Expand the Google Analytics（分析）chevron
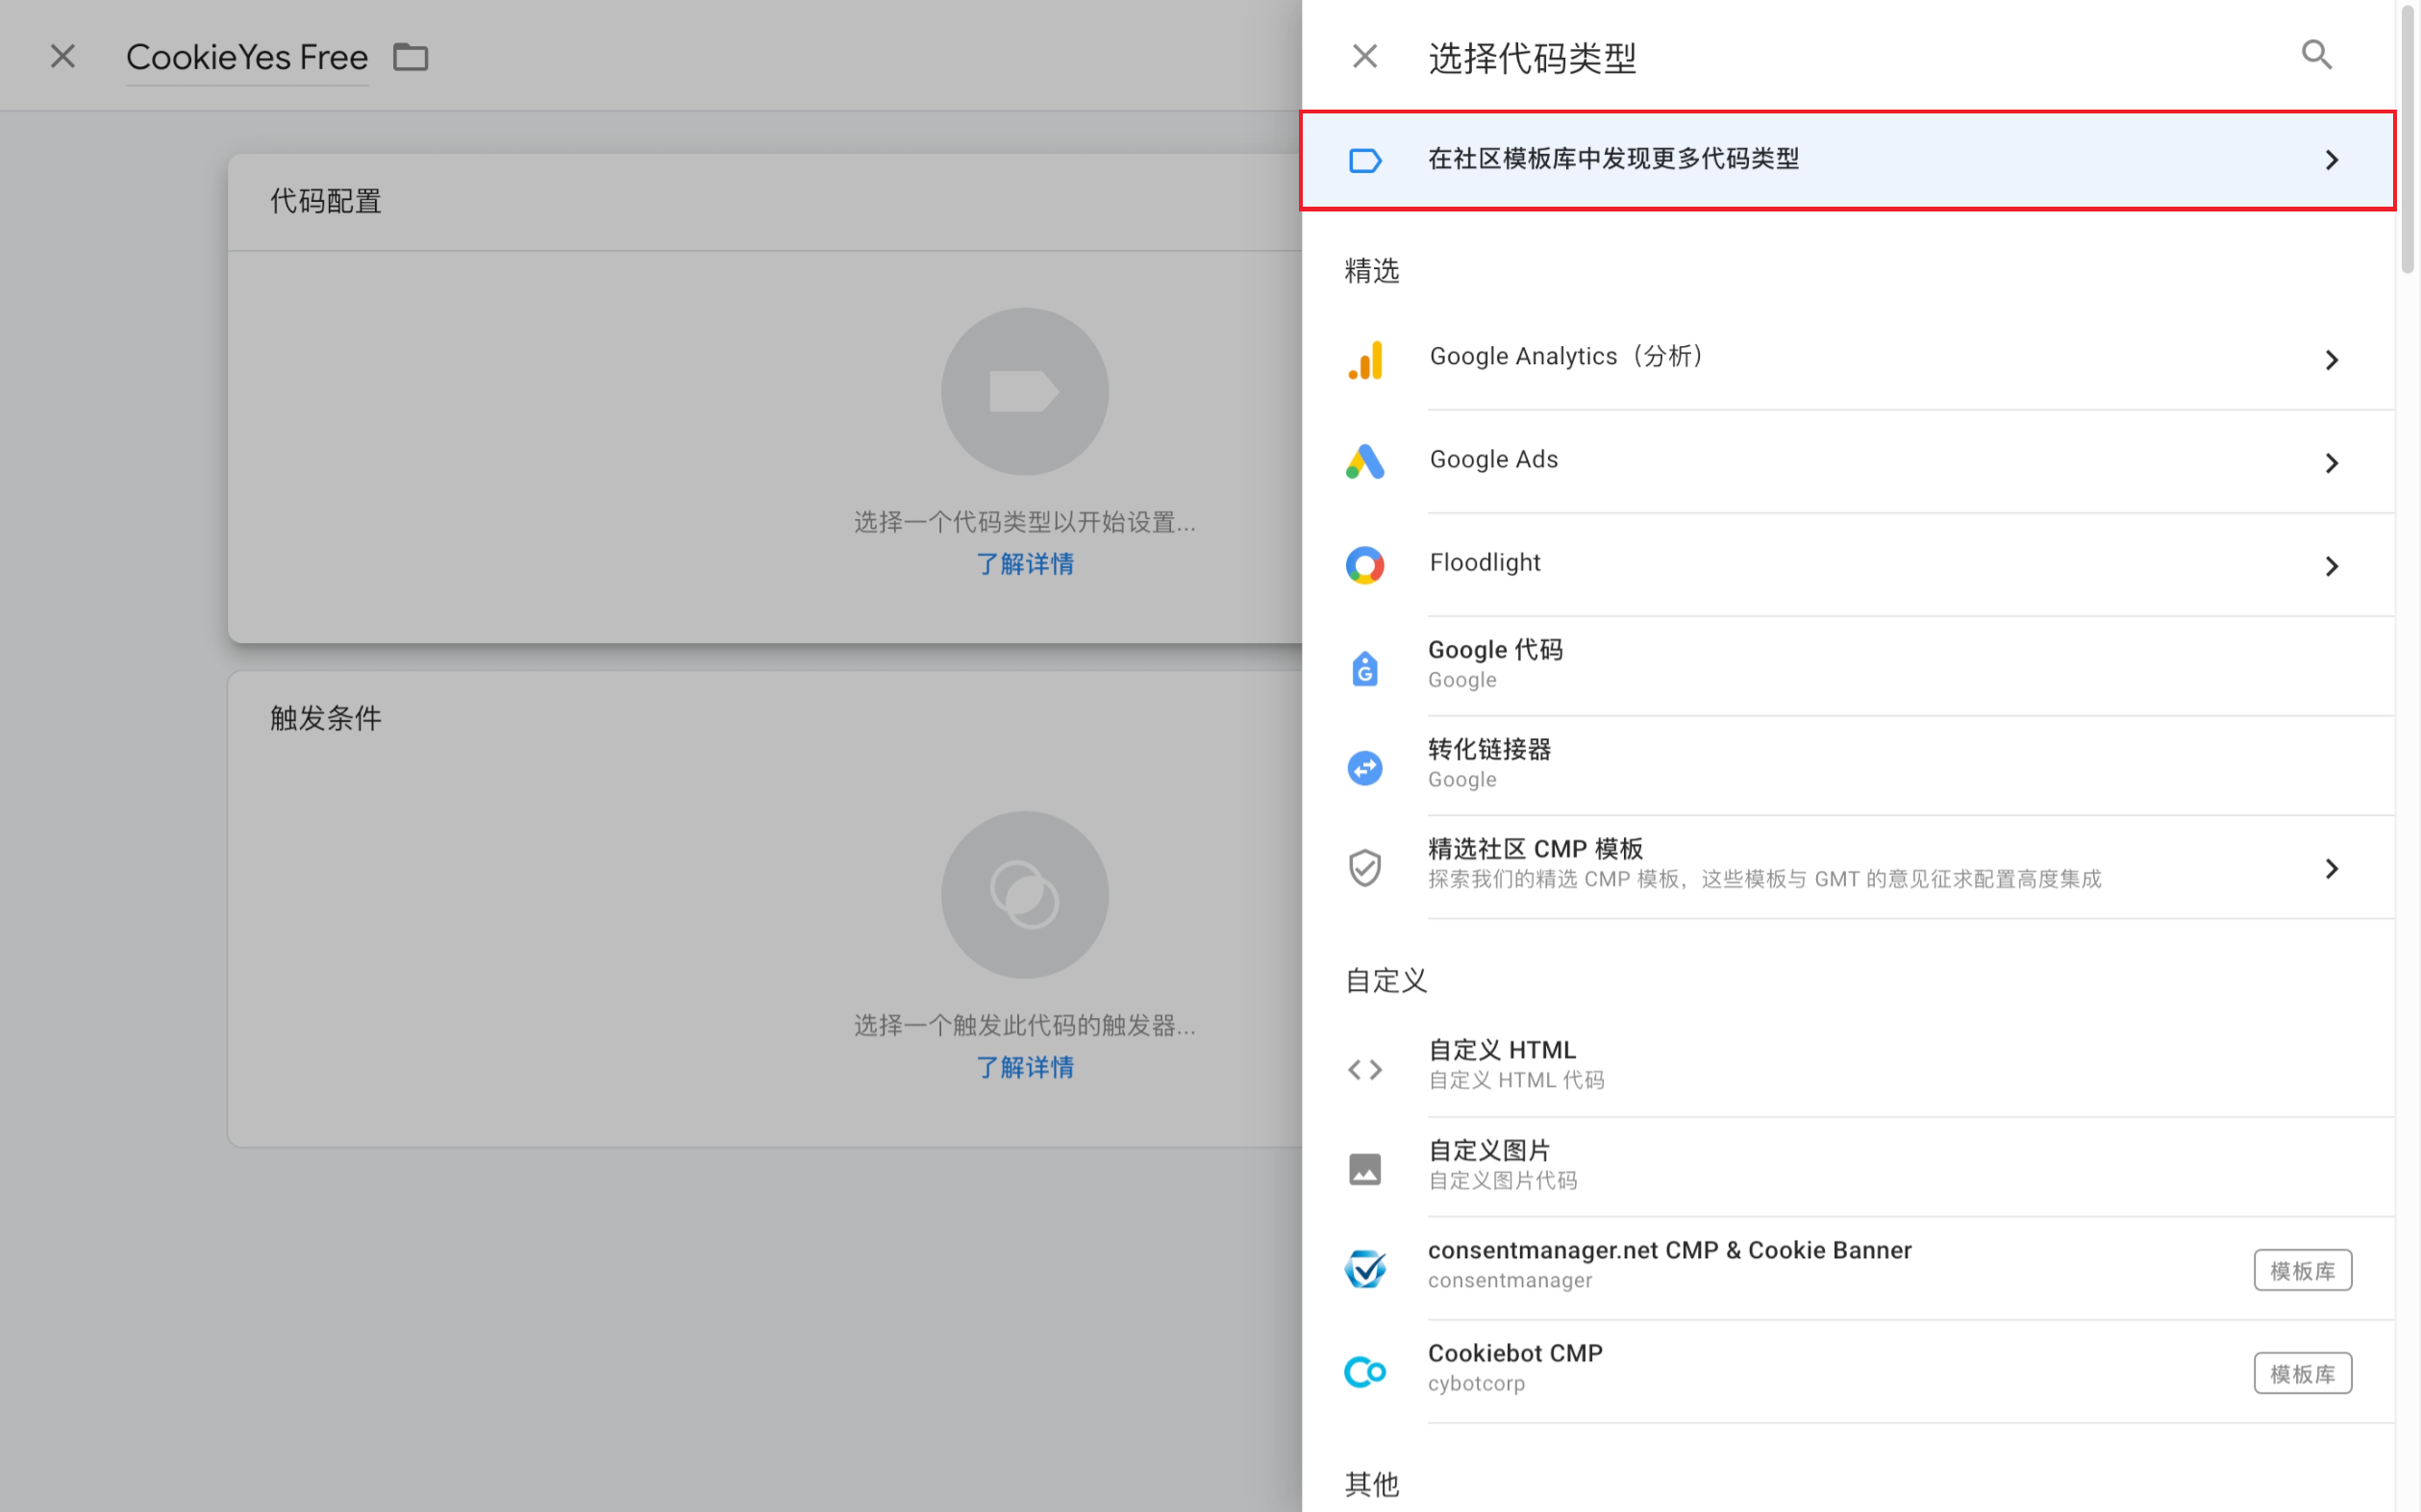 click(x=2331, y=360)
